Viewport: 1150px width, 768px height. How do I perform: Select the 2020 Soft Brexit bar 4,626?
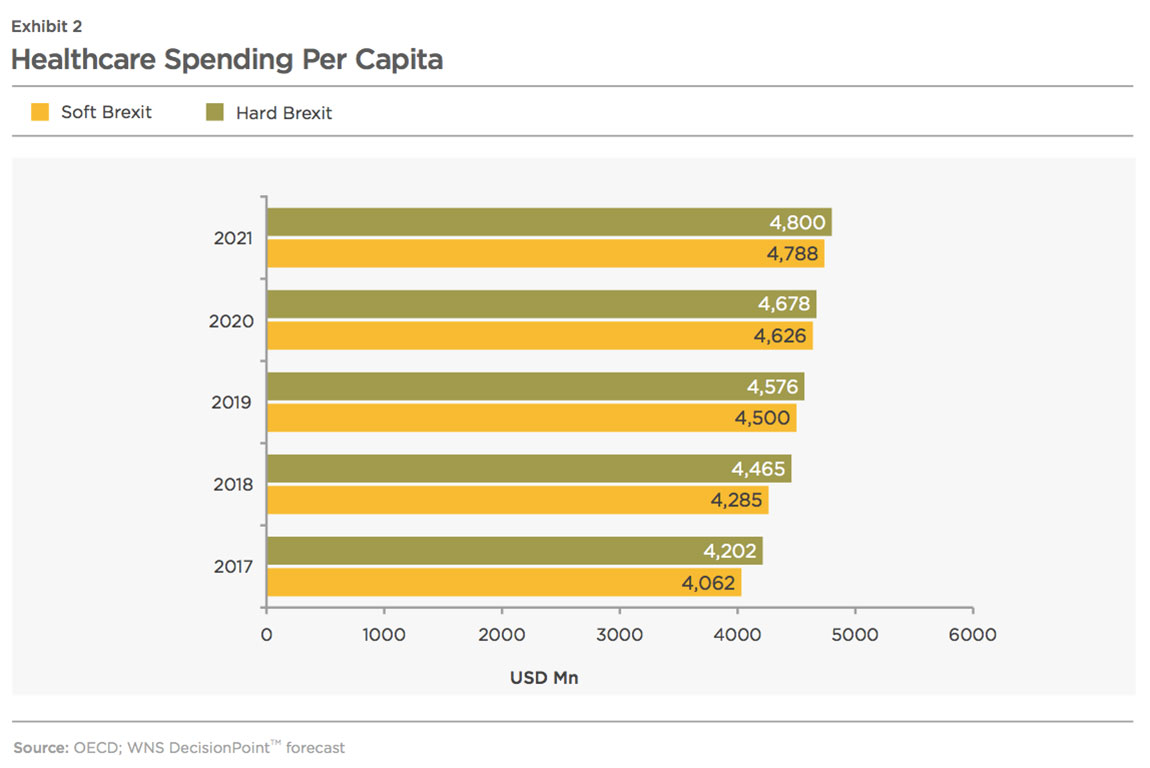pyautogui.click(x=540, y=336)
